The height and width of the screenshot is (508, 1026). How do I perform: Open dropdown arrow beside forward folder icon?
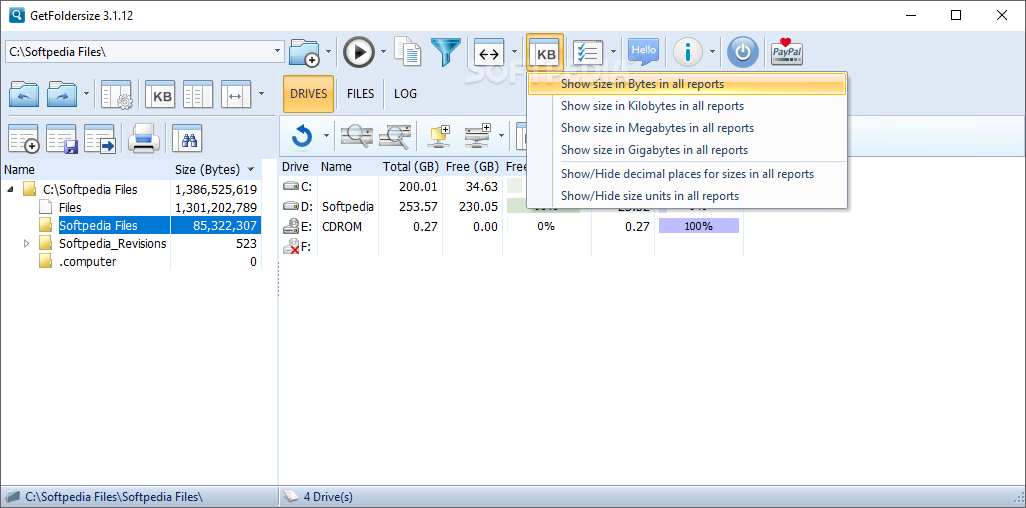point(87,94)
